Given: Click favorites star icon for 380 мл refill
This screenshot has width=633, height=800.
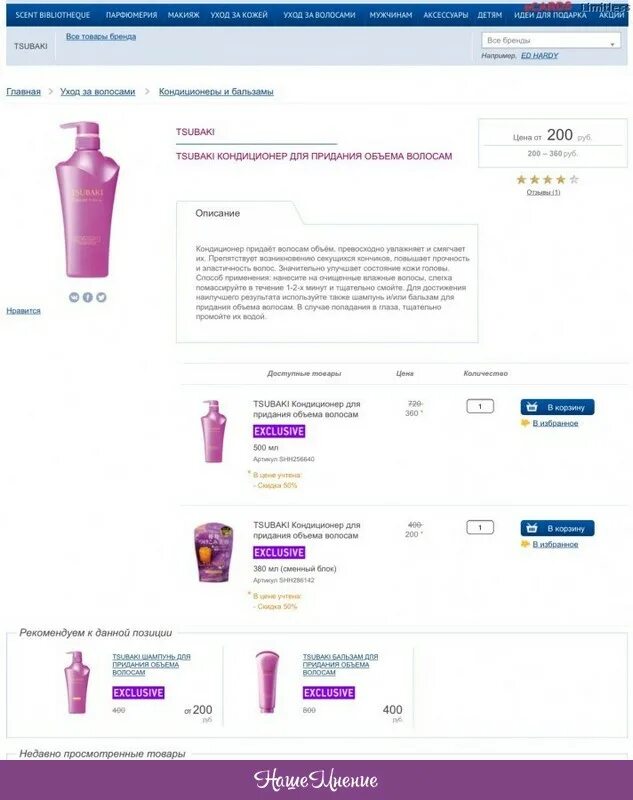Looking at the screenshot, I should [525, 544].
